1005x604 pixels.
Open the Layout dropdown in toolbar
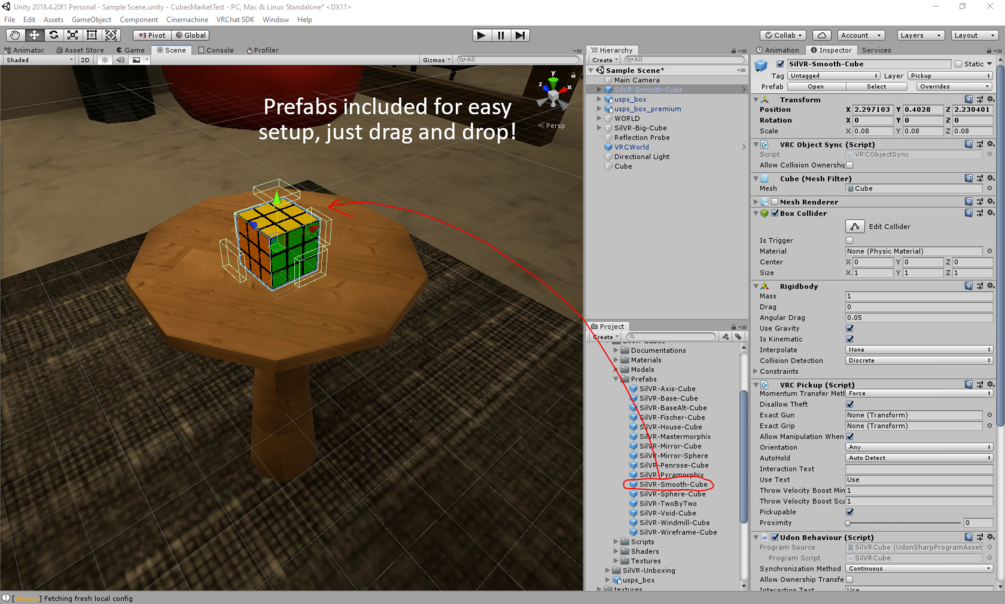pos(974,35)
